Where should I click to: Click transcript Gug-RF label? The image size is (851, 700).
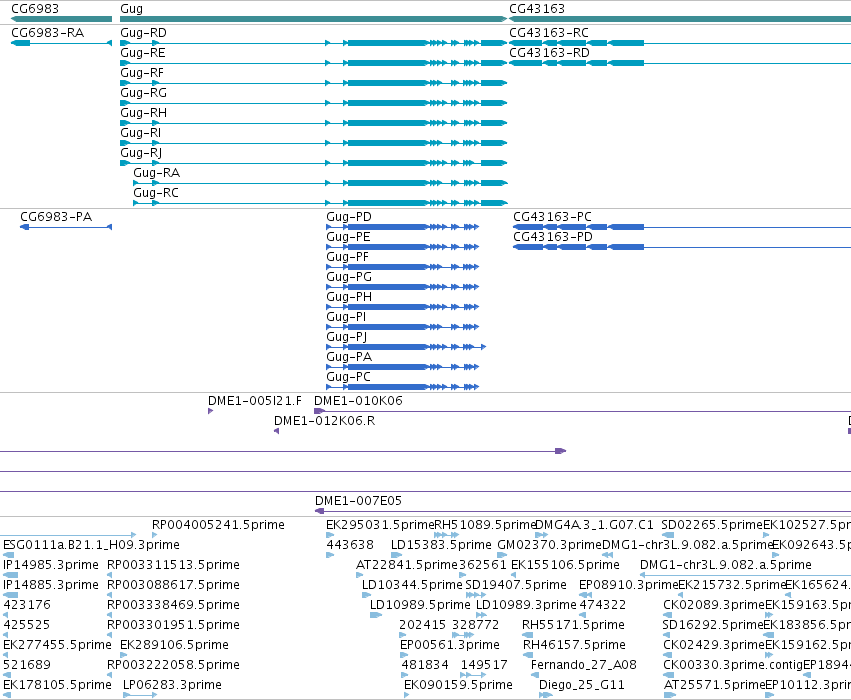click(x=142, y=73)
